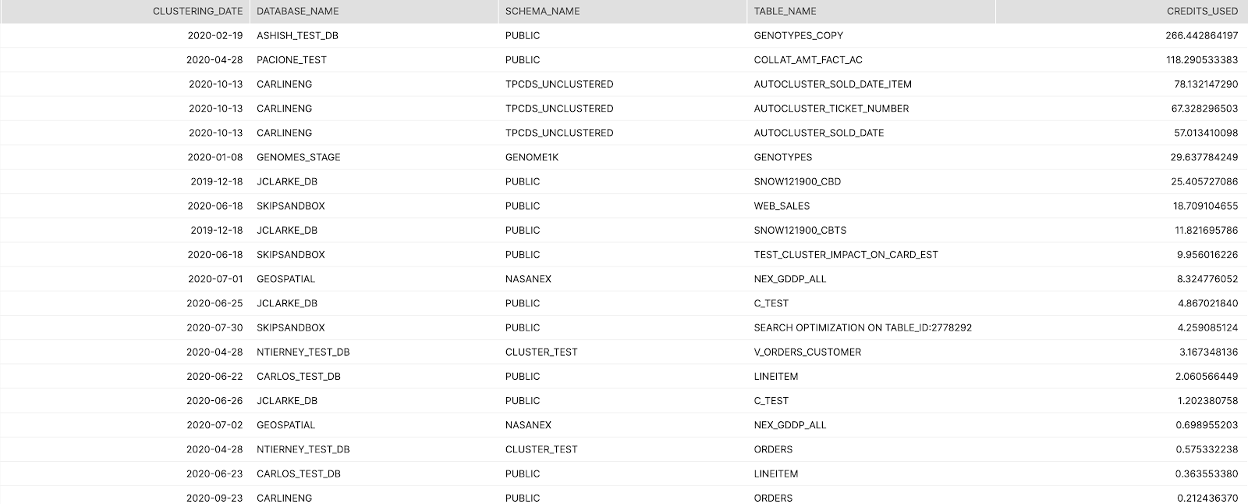This screenshot has height=504, width=1248.
Task: Select the TEST_CLUSTER_IMPACT_ON_CARD_EST cell
Action: click(x=845, y=255)
